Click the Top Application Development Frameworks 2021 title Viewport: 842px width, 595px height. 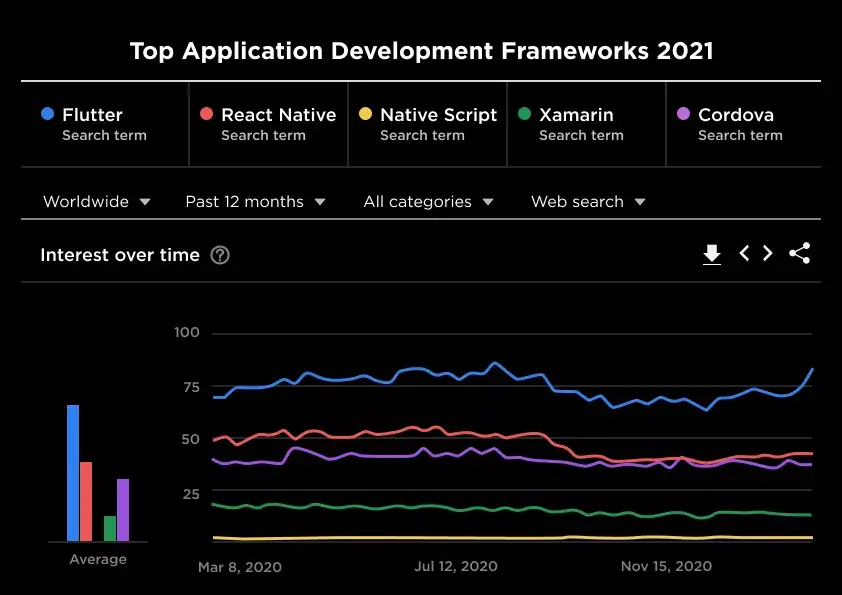tap(422, 51)
